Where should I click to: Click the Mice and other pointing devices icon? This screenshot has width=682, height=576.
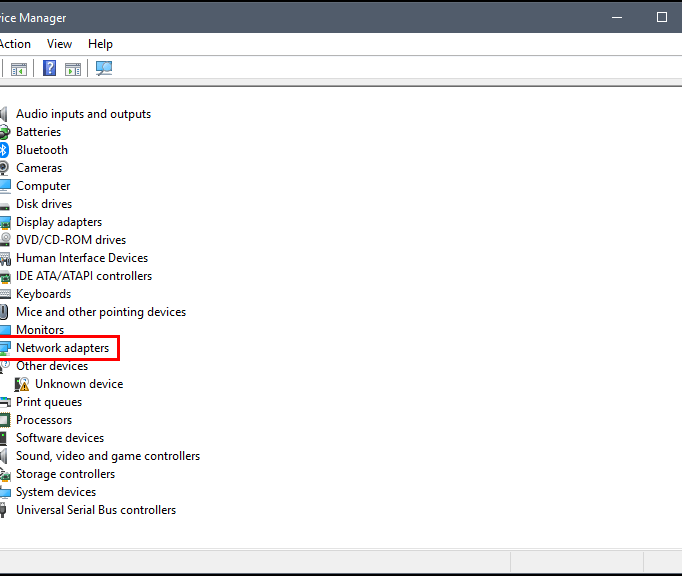4,312
